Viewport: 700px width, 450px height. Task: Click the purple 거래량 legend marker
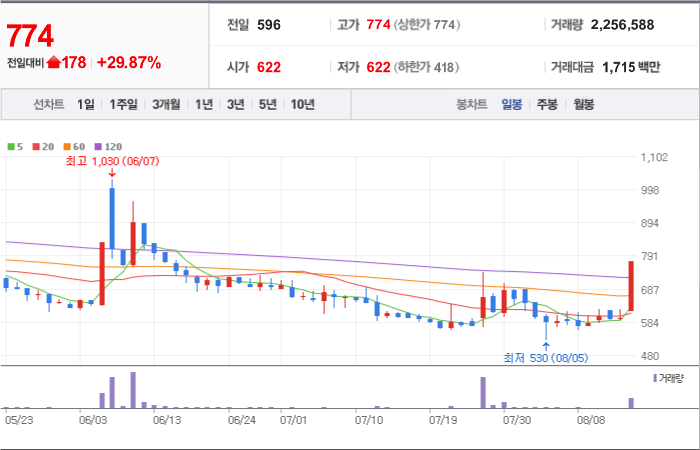click(655, 379)
